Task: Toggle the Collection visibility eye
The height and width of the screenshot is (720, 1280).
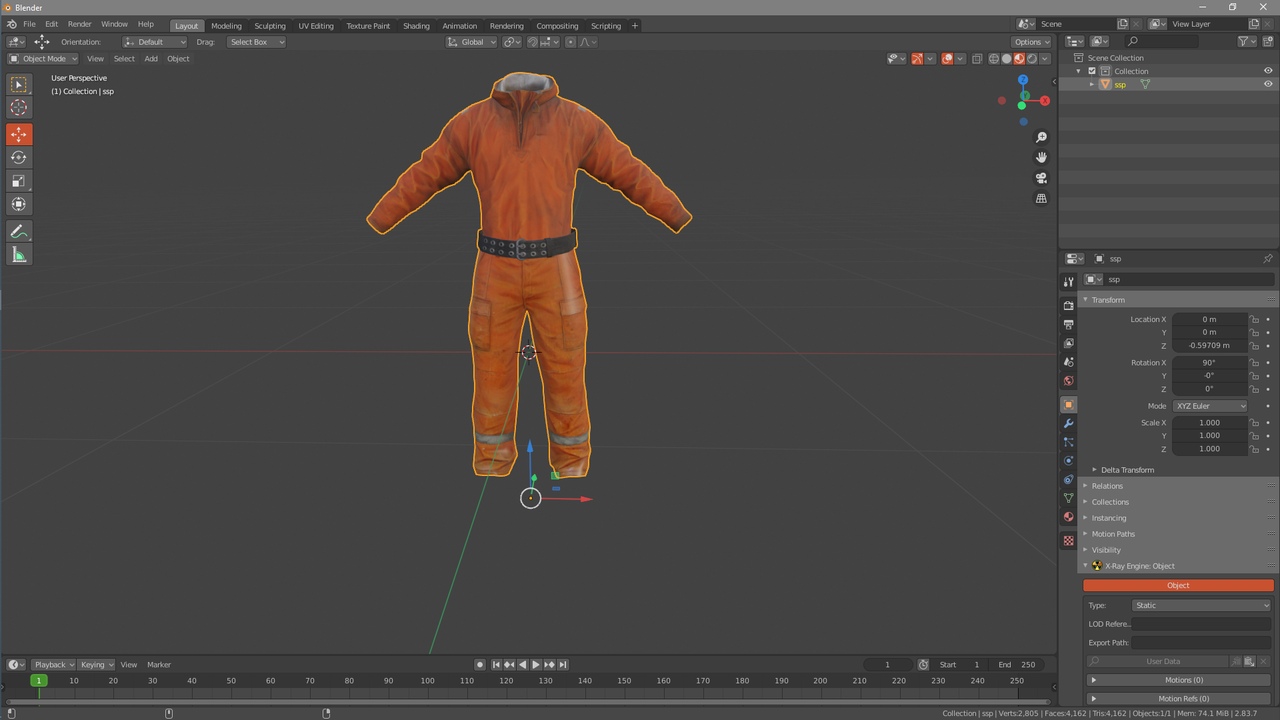Action: (x=1268, y=71)
